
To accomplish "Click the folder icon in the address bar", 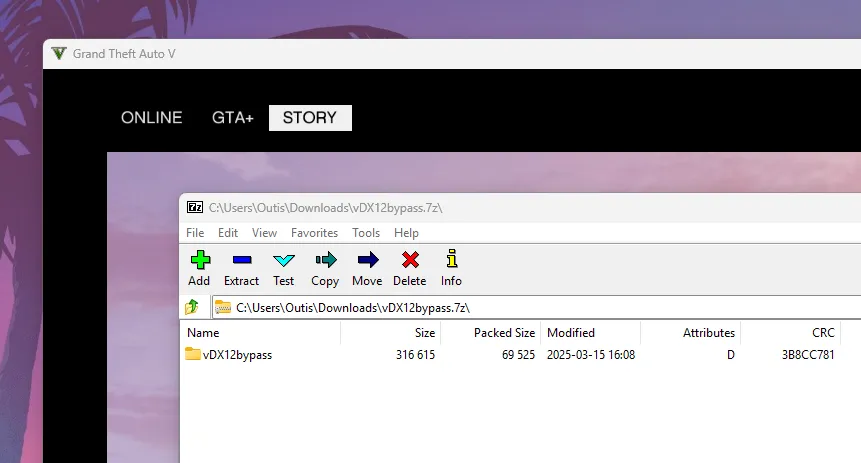I will [222, 307].
